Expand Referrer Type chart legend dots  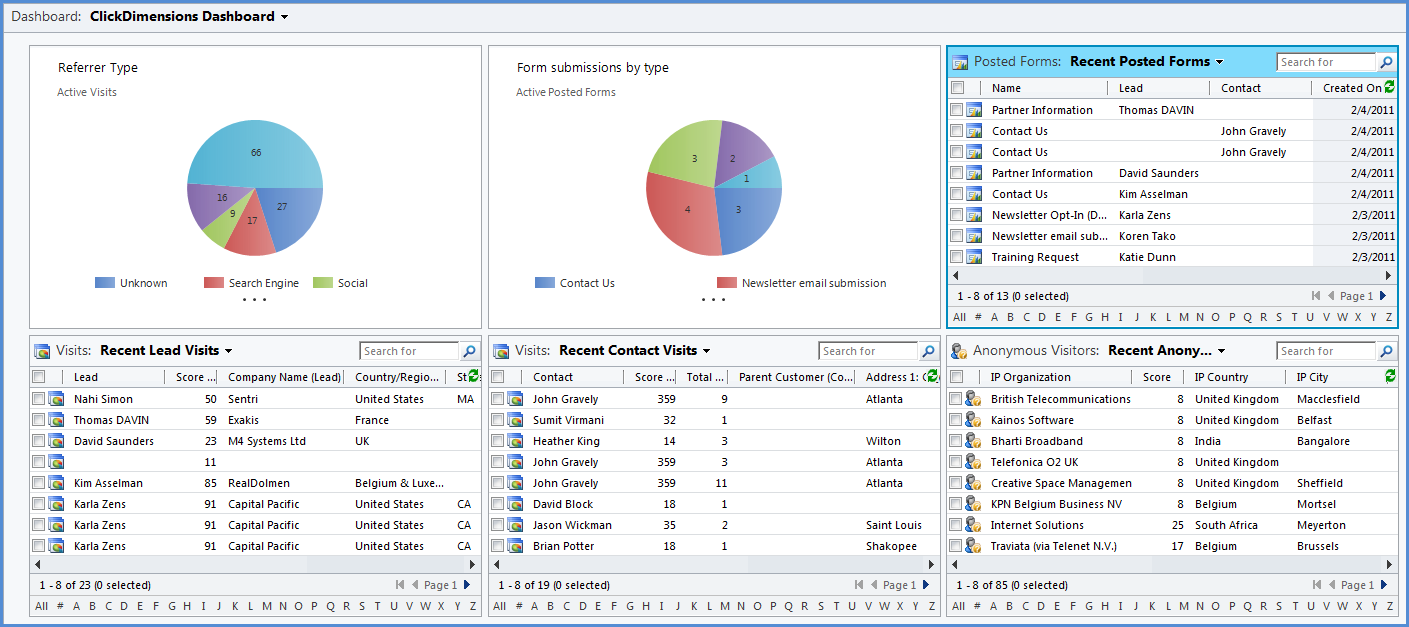(255, 300)
